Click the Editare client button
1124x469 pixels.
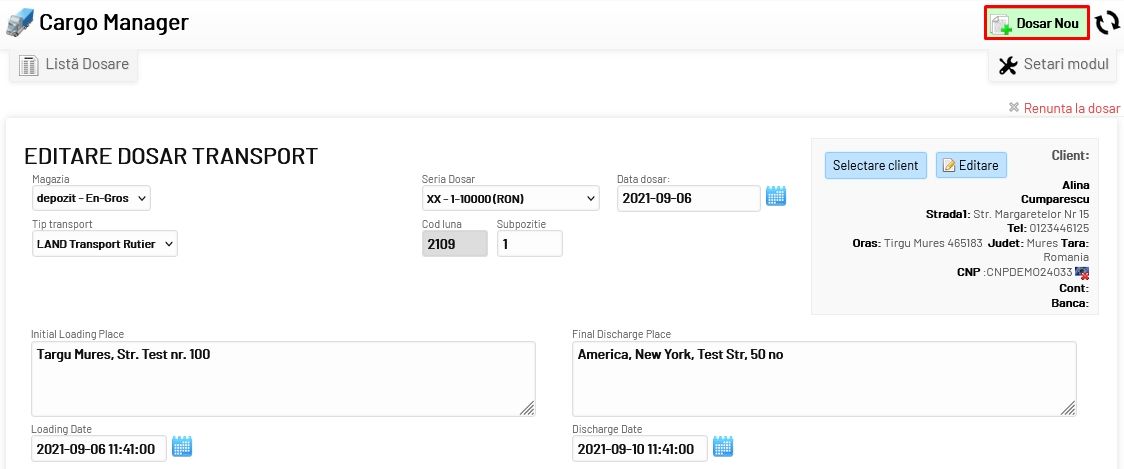[x=971, y=165]
